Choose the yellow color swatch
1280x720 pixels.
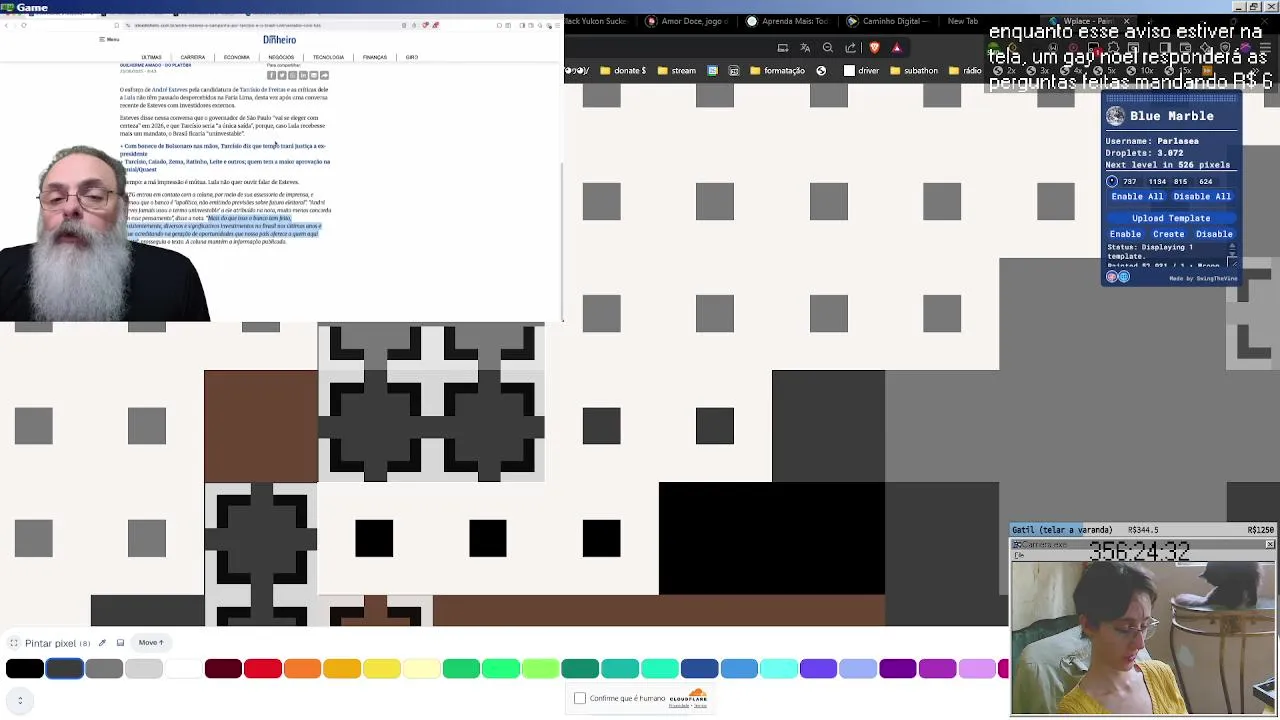click(382, 669)
